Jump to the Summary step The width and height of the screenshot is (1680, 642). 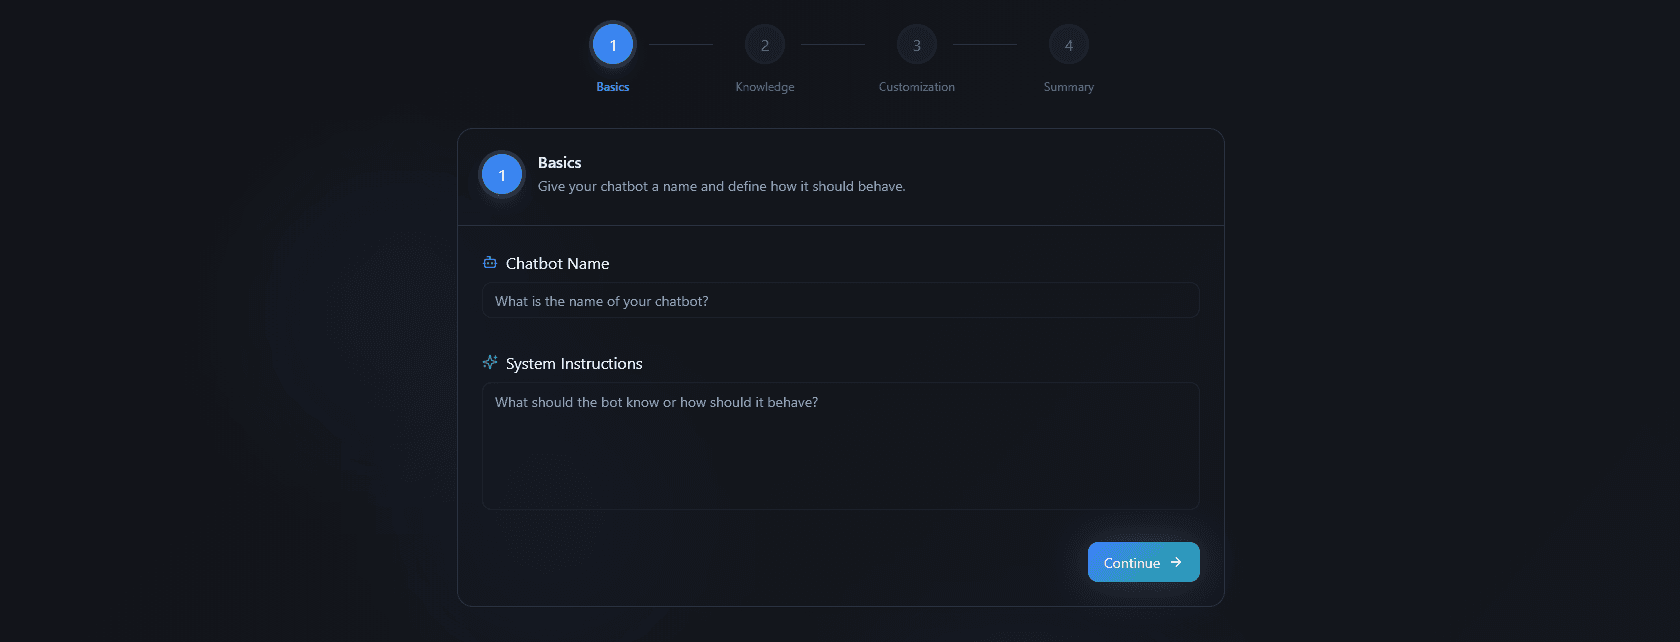(1068, 86)
